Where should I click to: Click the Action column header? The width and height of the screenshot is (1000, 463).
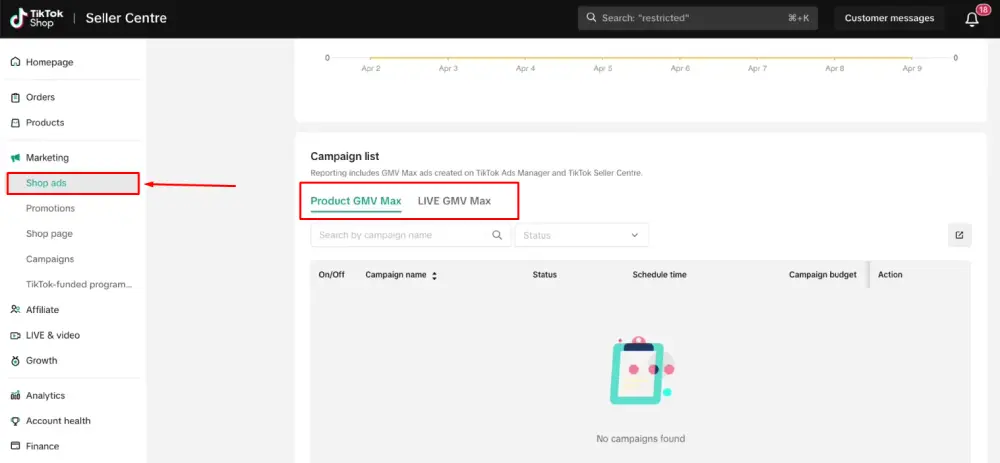890,274
